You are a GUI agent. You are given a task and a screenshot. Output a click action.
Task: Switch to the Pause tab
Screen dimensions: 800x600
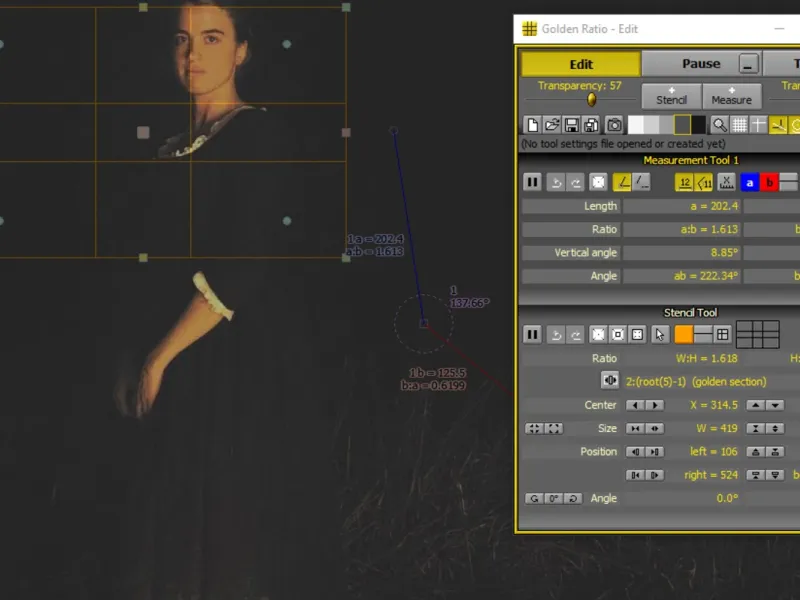pos(701,64)
